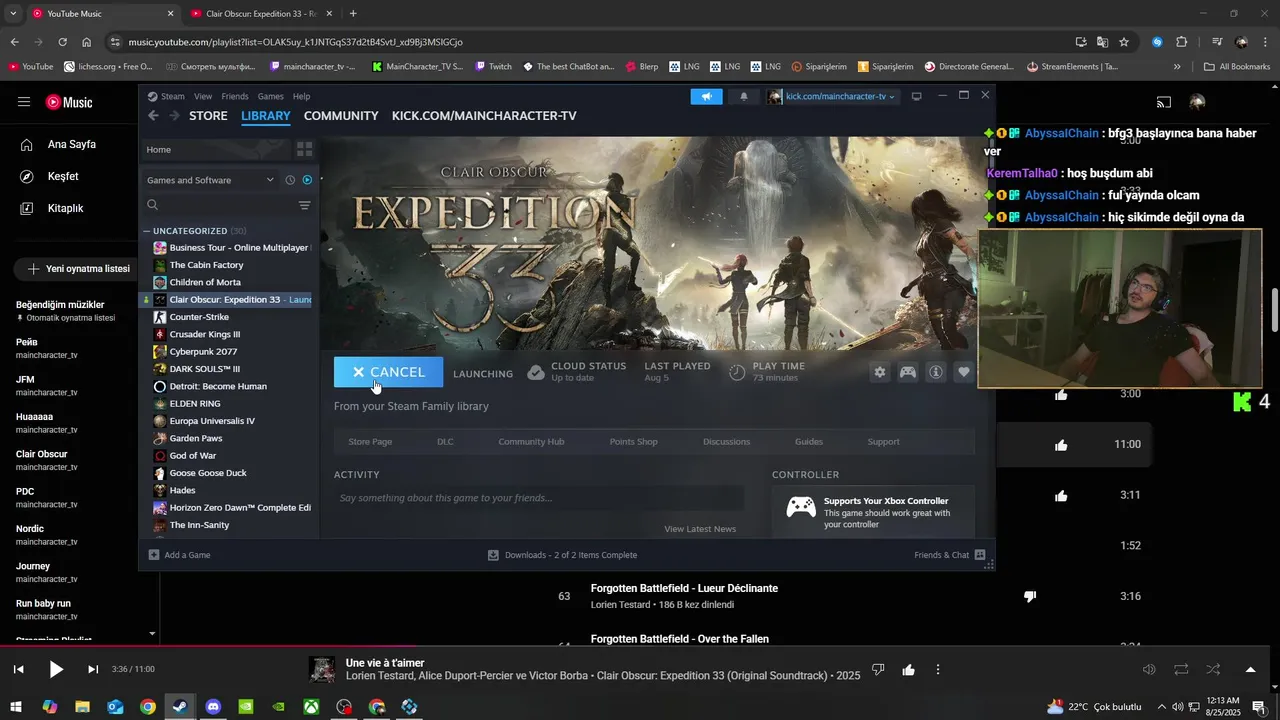
Task: Open the View menu in Steam
Action: point(203,96)
